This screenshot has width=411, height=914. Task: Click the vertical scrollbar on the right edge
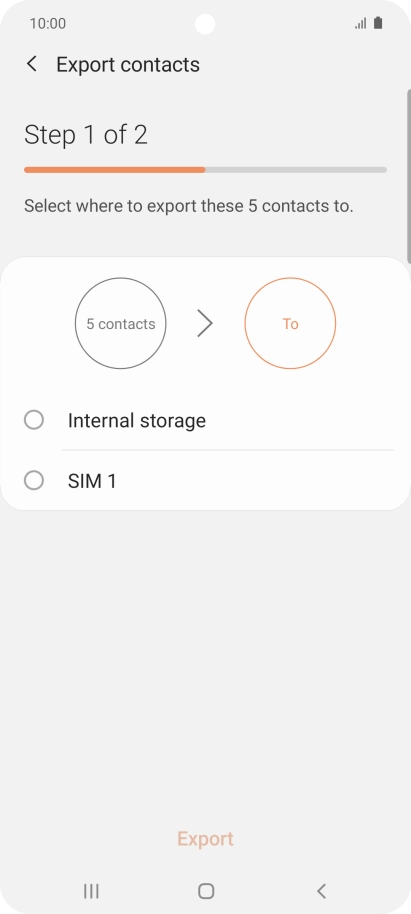click(x=409, y=176)
